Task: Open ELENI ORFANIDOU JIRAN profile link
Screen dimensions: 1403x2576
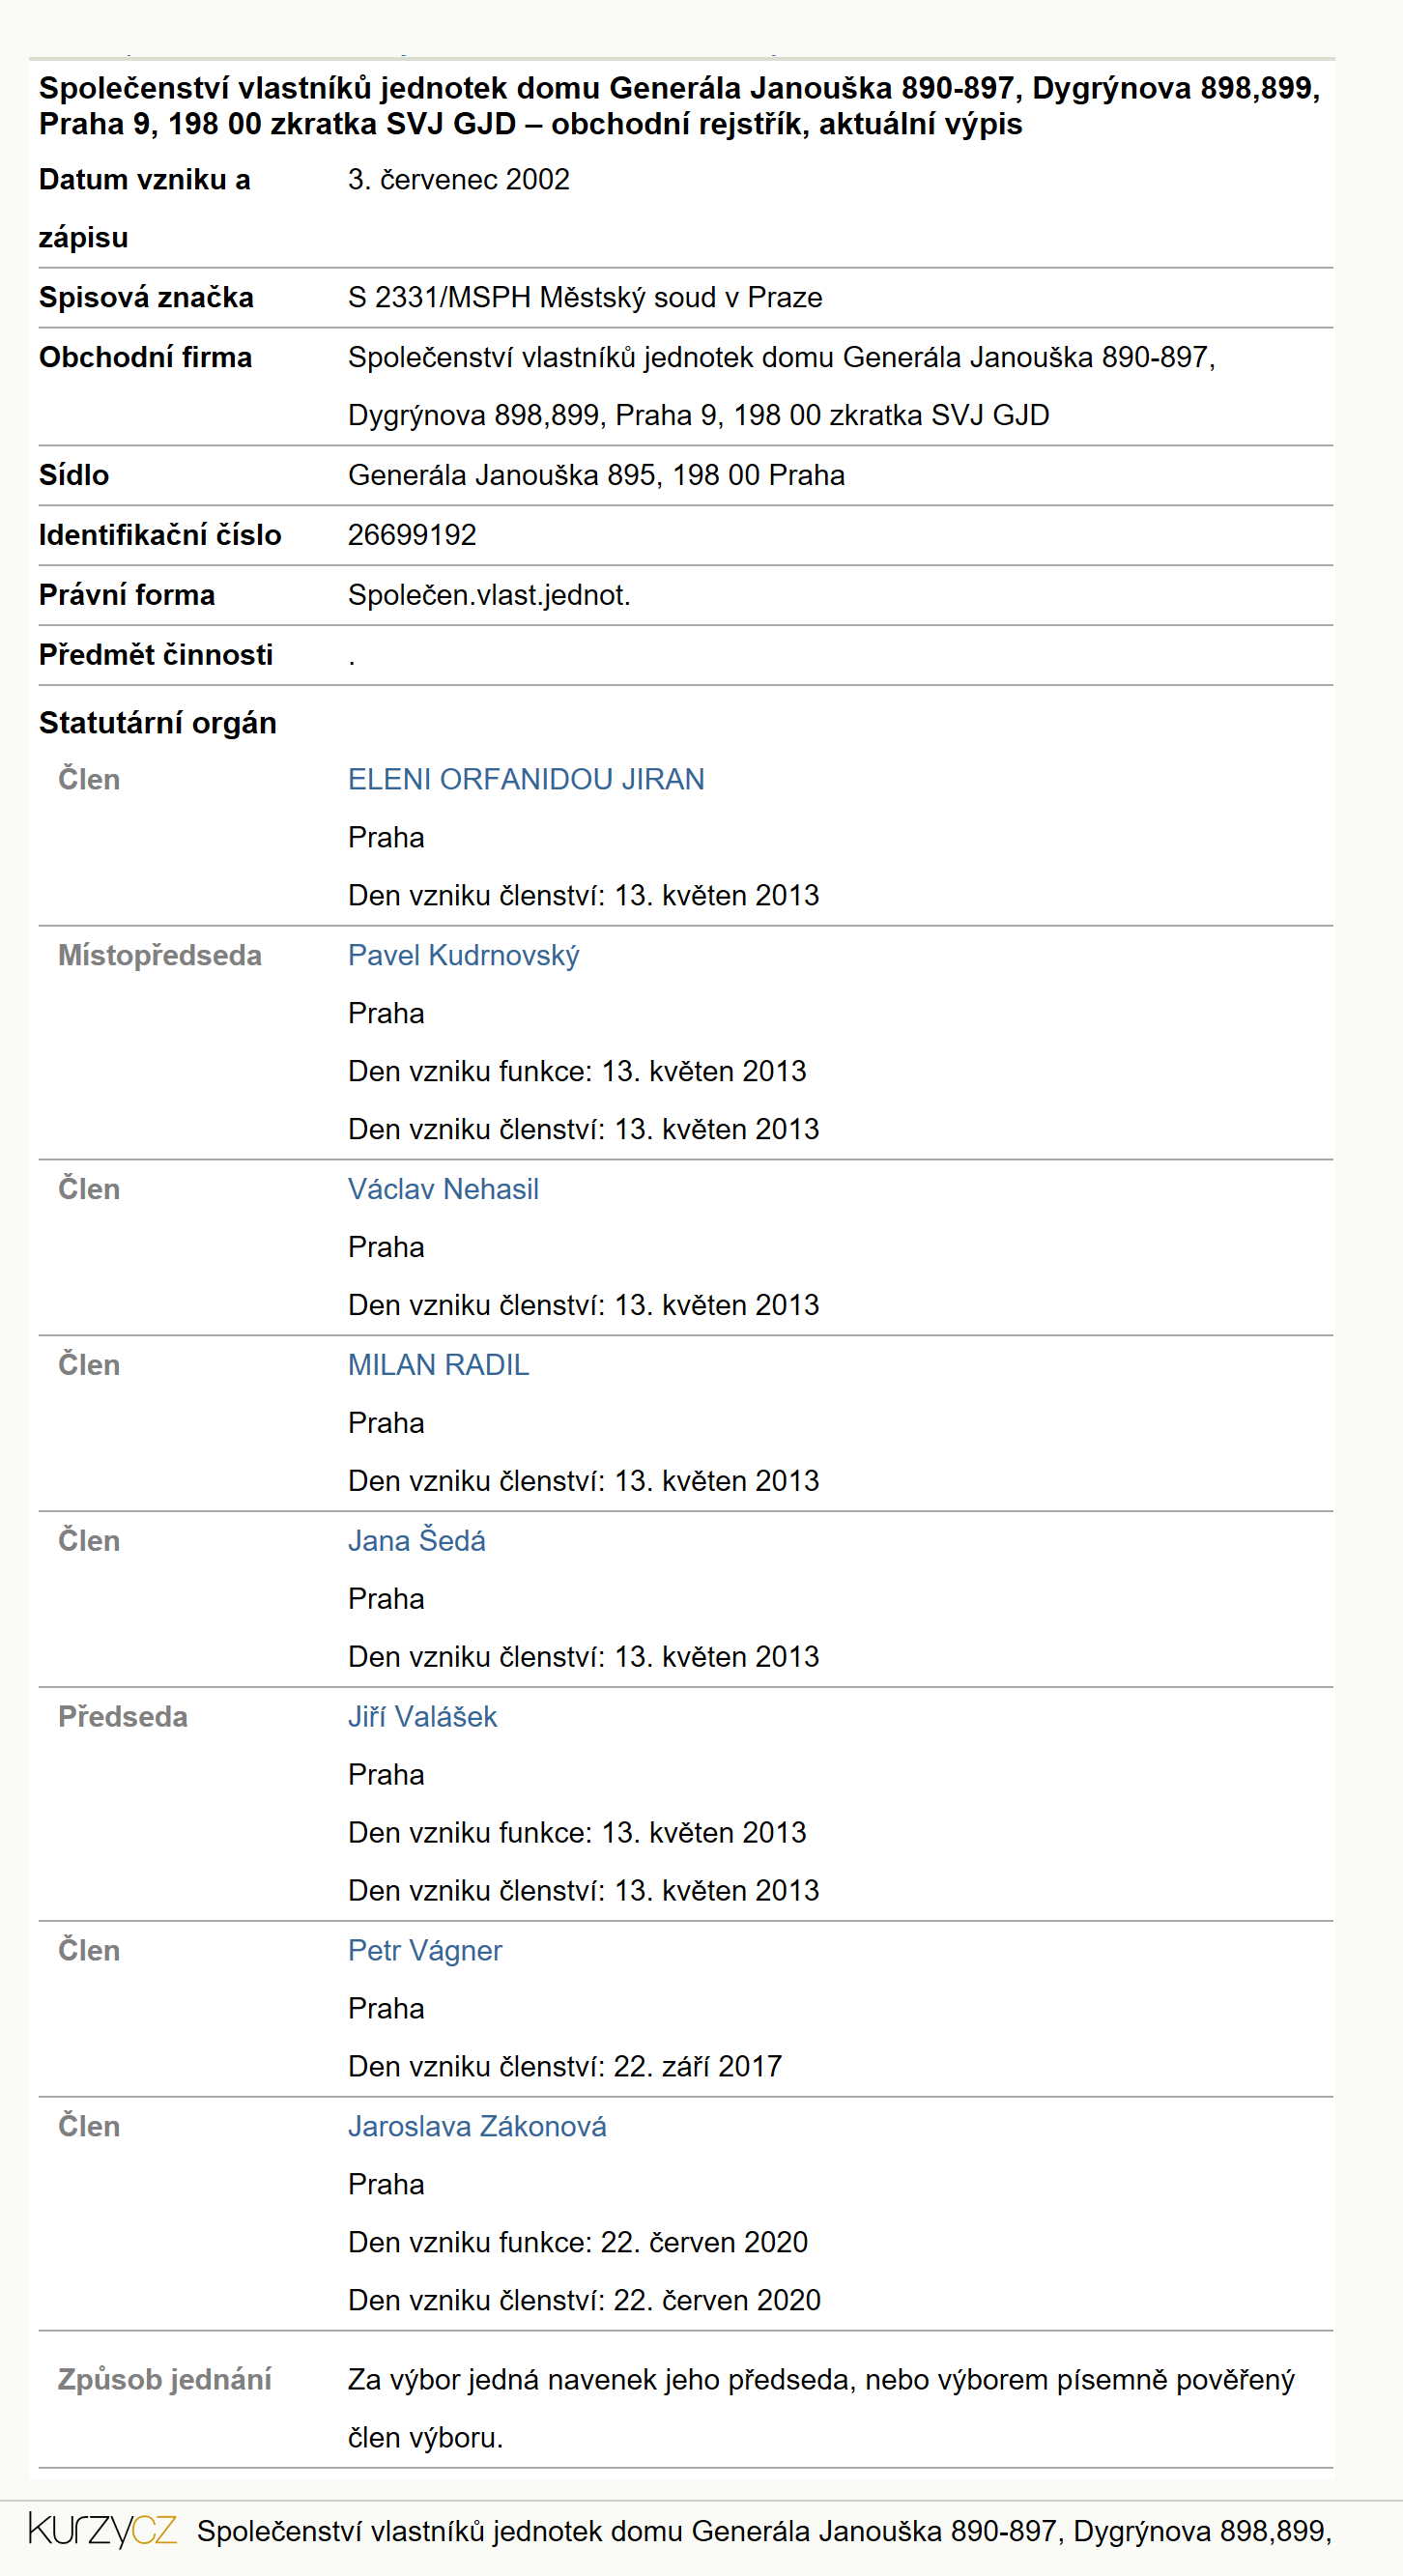Action: pos(526,779)
